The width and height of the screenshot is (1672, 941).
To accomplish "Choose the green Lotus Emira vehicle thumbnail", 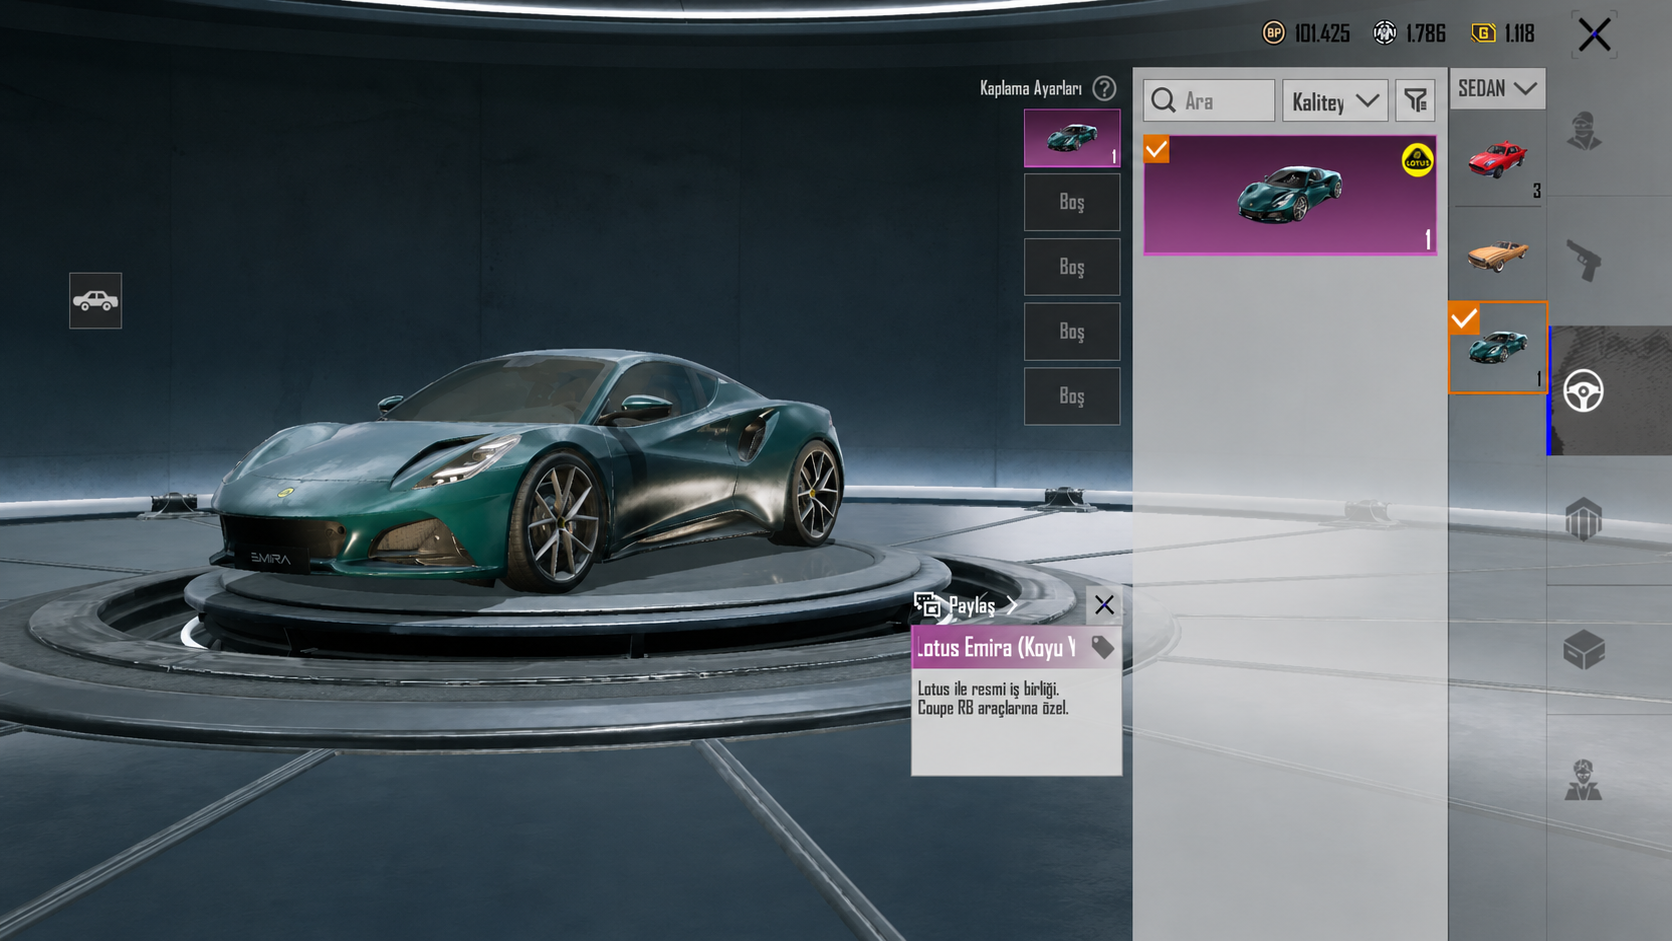I will tap(1497, 347).
